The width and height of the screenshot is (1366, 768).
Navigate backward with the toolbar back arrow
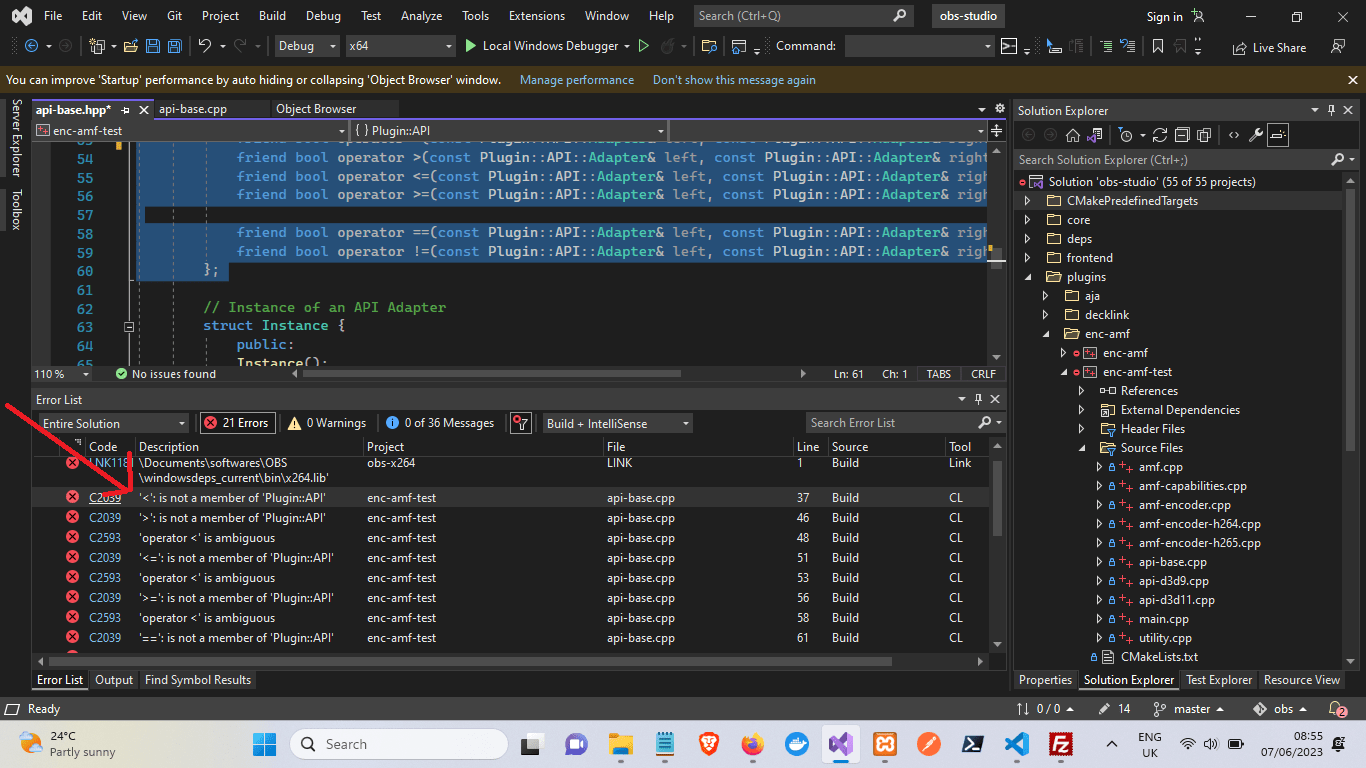click(30, 46)
